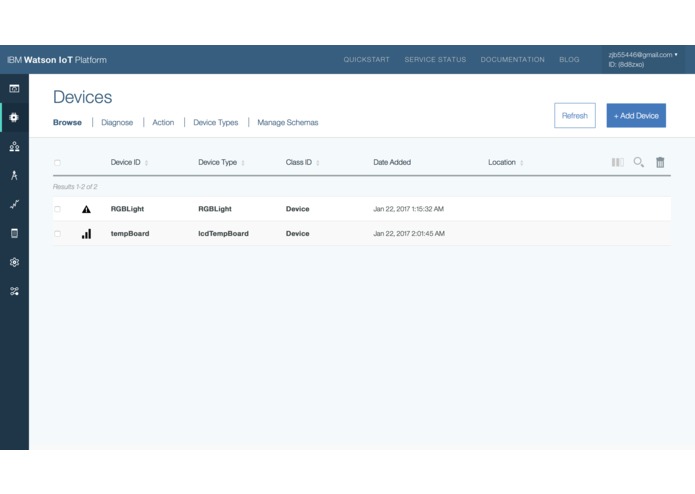
Task: Switch to the Browse tab
Action: tap(67, 122)
